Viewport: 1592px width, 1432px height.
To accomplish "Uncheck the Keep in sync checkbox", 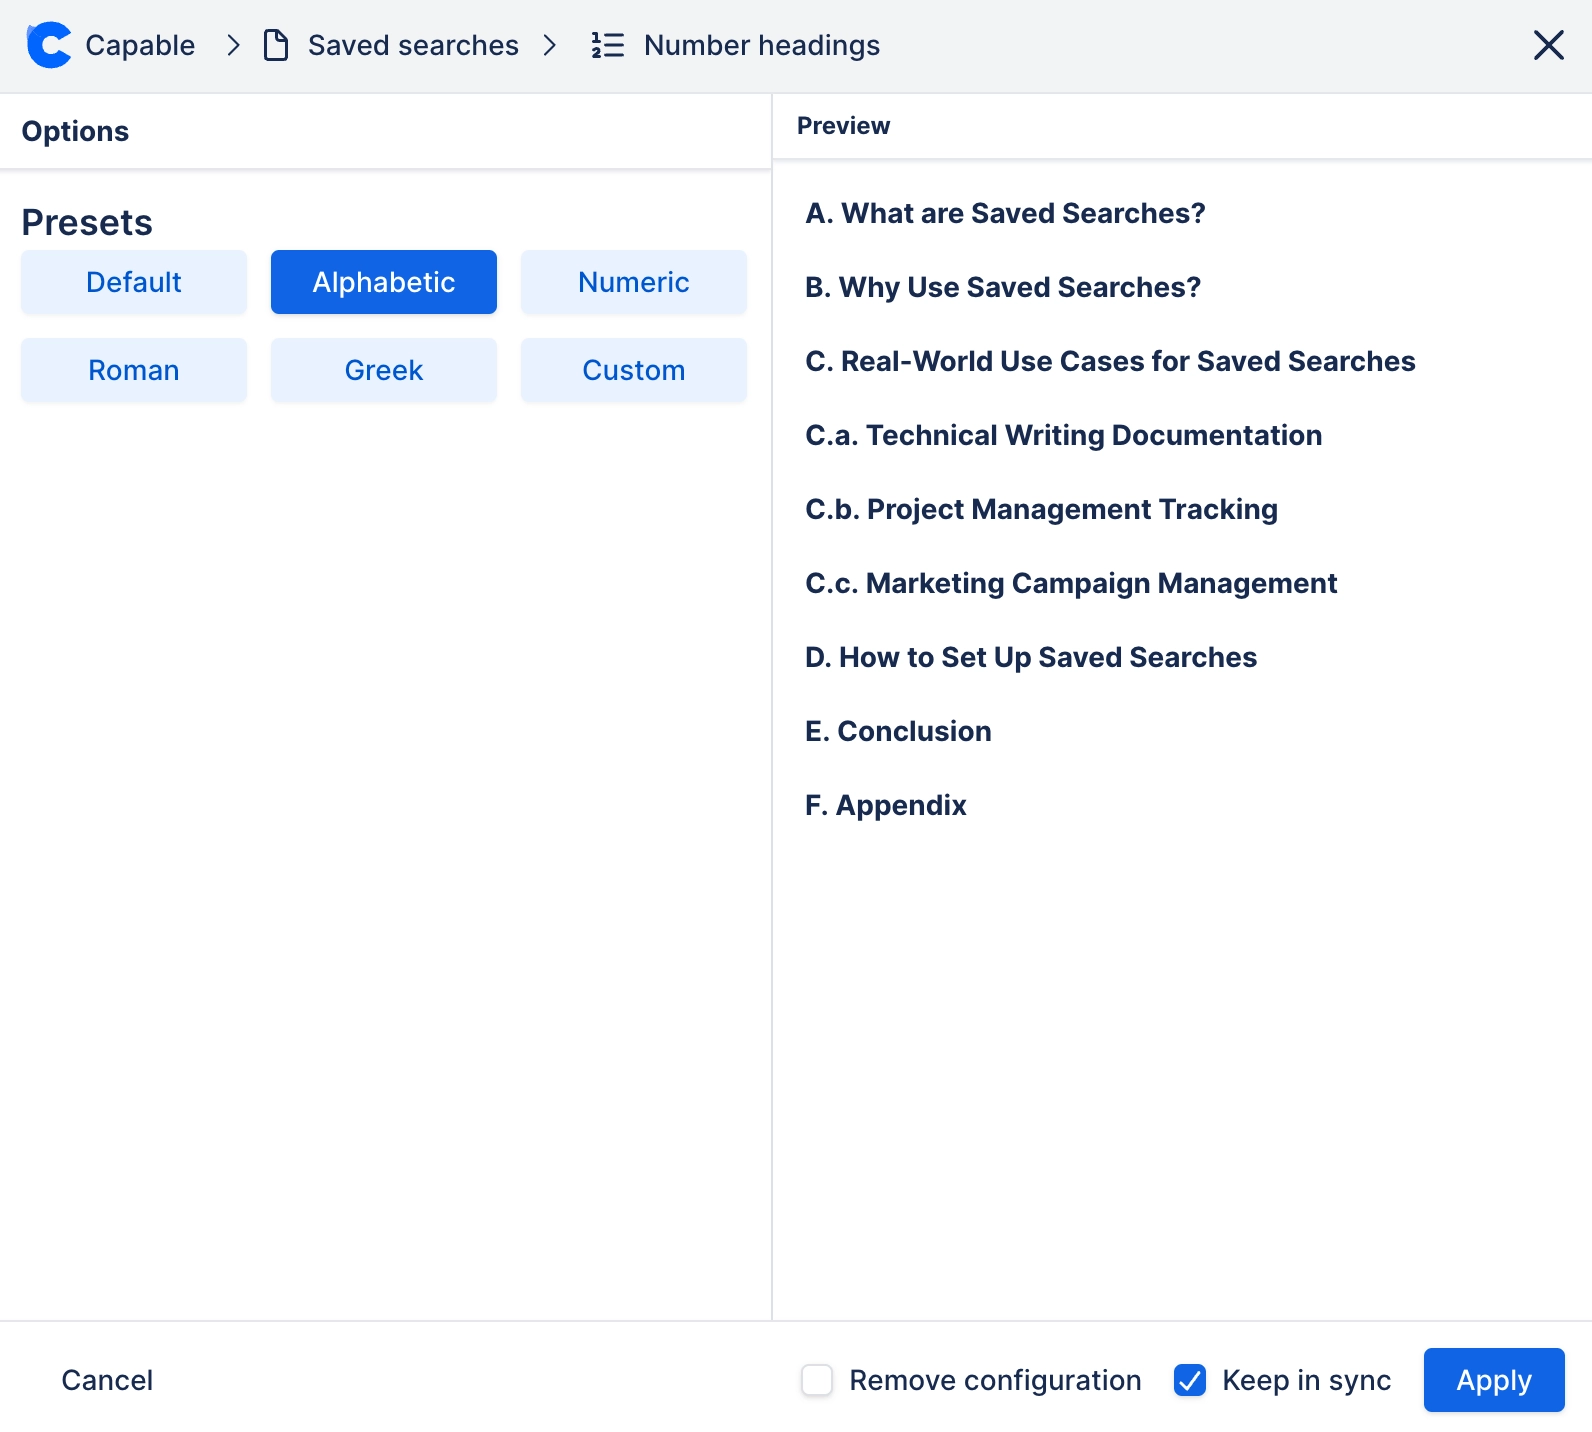I will 1189,1380.
